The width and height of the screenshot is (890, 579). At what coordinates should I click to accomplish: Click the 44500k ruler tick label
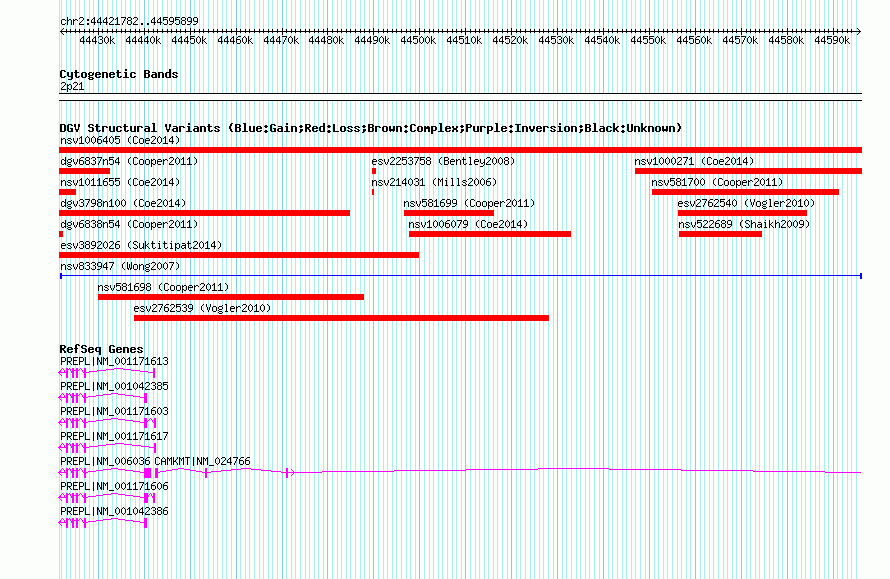(x=418, y=40)
